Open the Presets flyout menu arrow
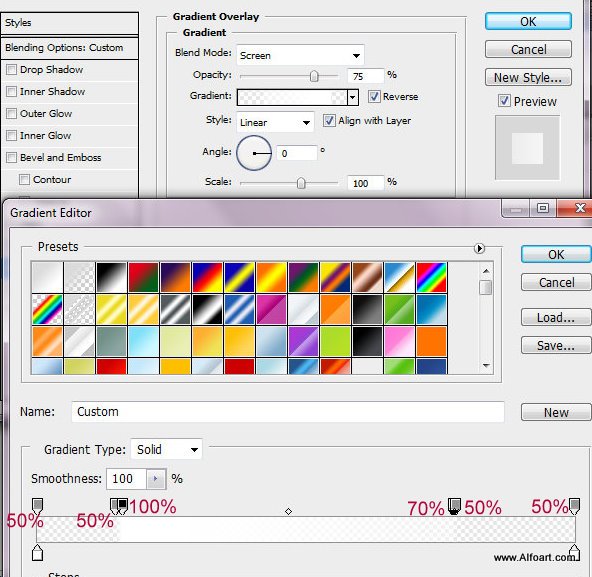The image size is (592, 577). coord(479,248)
